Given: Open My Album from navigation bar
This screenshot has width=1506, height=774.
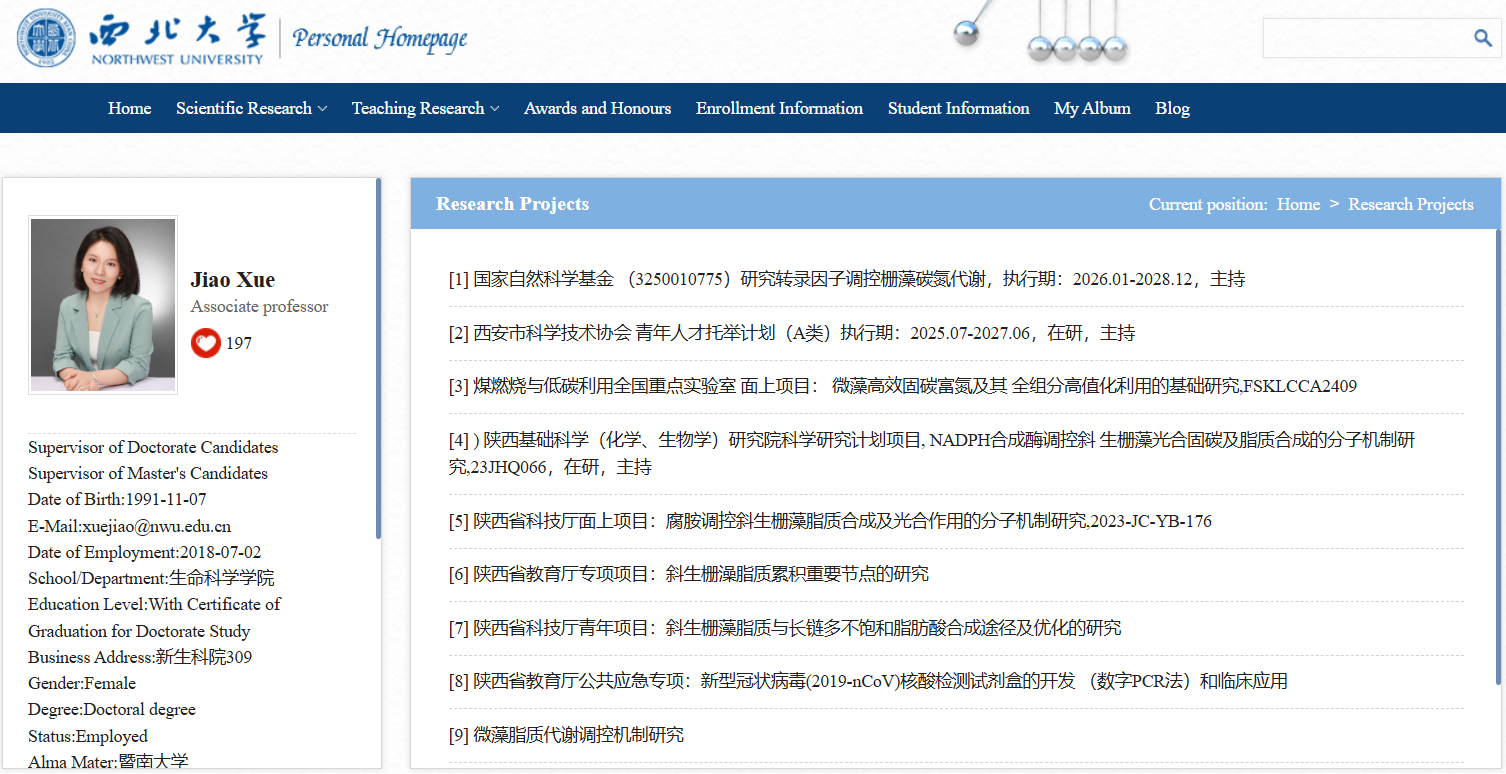Looking at the screenshot, I should click(x=1092, y=108).
